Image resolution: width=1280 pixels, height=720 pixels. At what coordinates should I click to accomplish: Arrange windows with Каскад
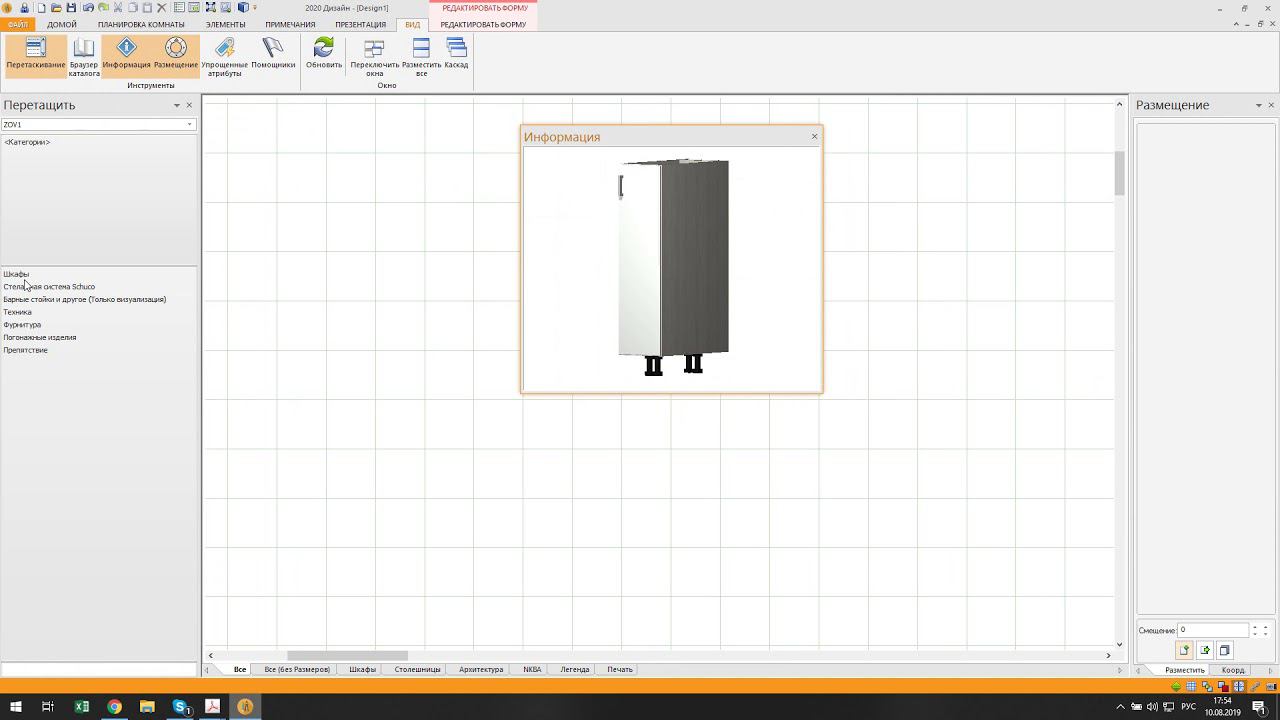pyautogui.click(x=456, y=54)
